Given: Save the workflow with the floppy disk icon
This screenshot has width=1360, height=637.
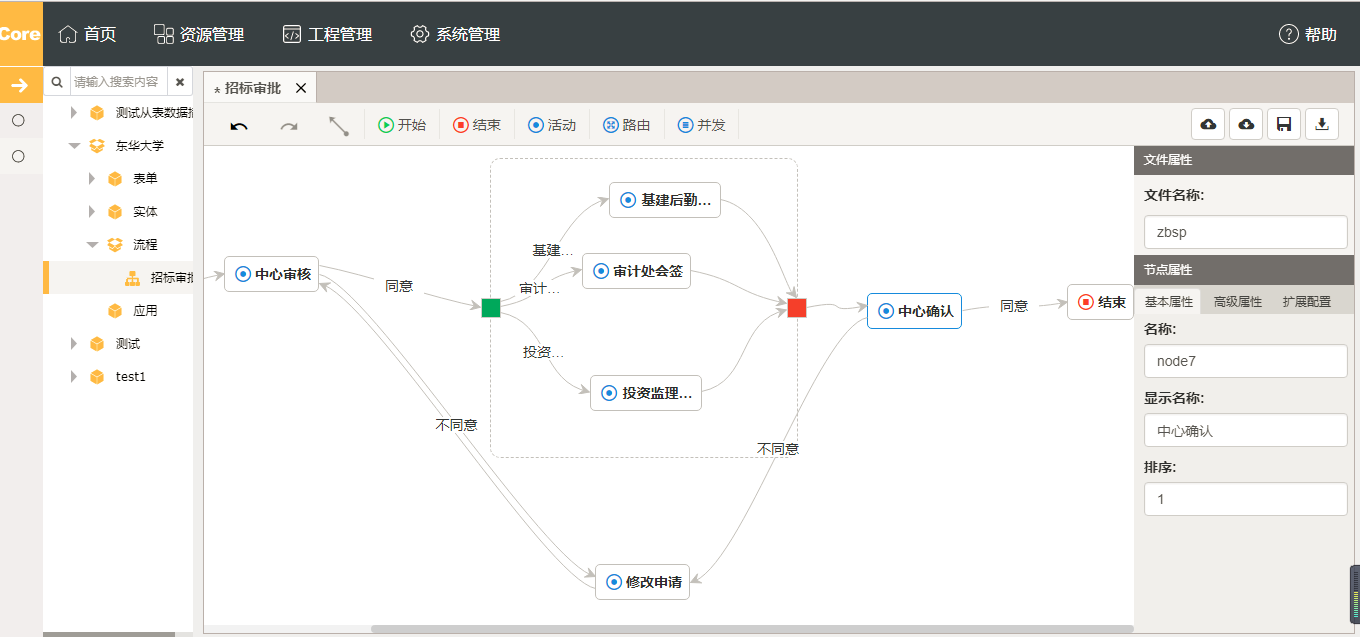Looking at the screenshot, I should coord(1284,124).
